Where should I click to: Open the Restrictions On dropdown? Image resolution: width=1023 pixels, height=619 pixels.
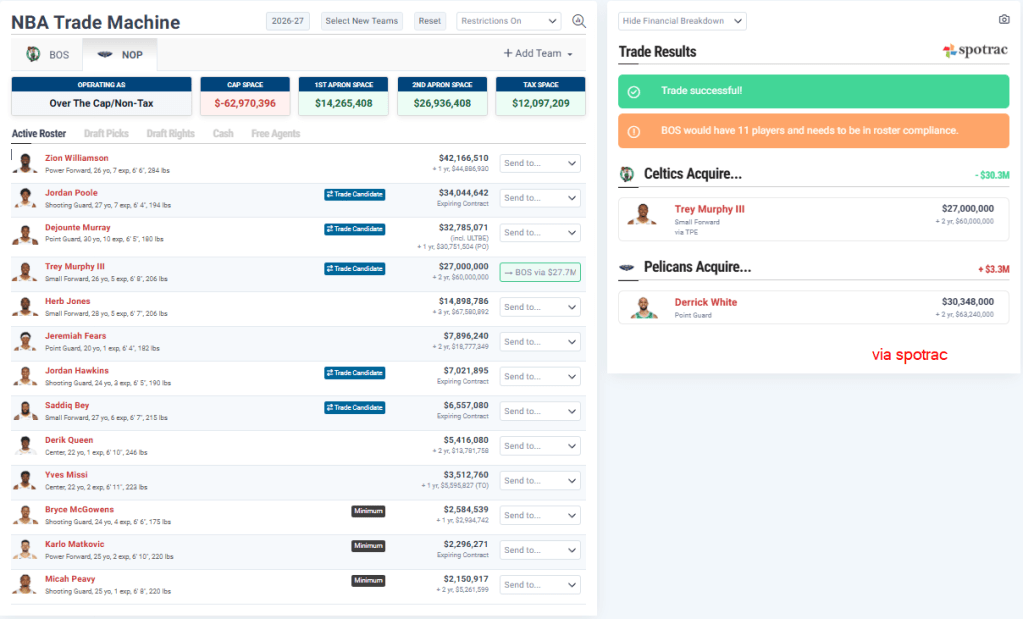pyautogui.click(x=508, y=21)
